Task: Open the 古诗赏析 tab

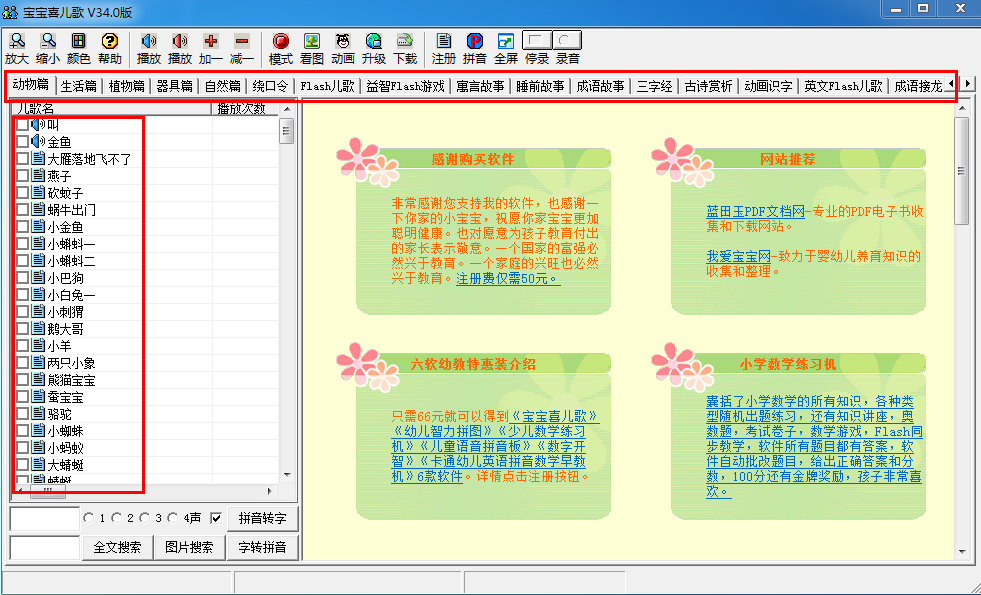Action: pos(708,86)
